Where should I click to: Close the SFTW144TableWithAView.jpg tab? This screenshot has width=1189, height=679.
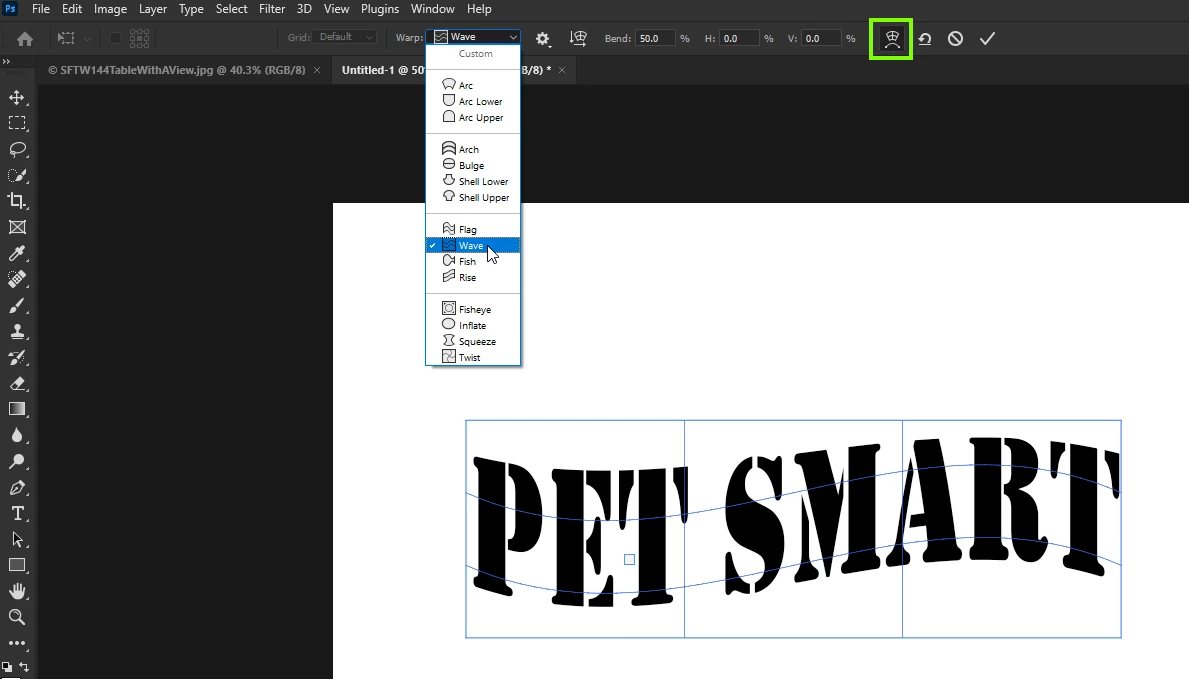point(317,70)
